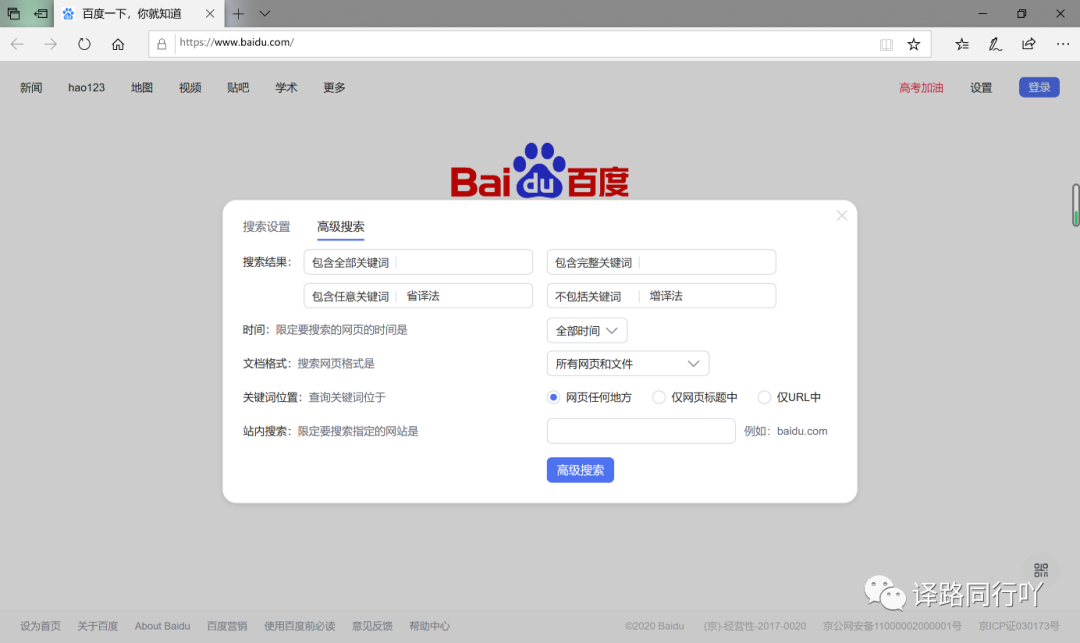Click About Baidu footer link
Viewport: 1080px width, 643px height.
(x=163, y=626)
